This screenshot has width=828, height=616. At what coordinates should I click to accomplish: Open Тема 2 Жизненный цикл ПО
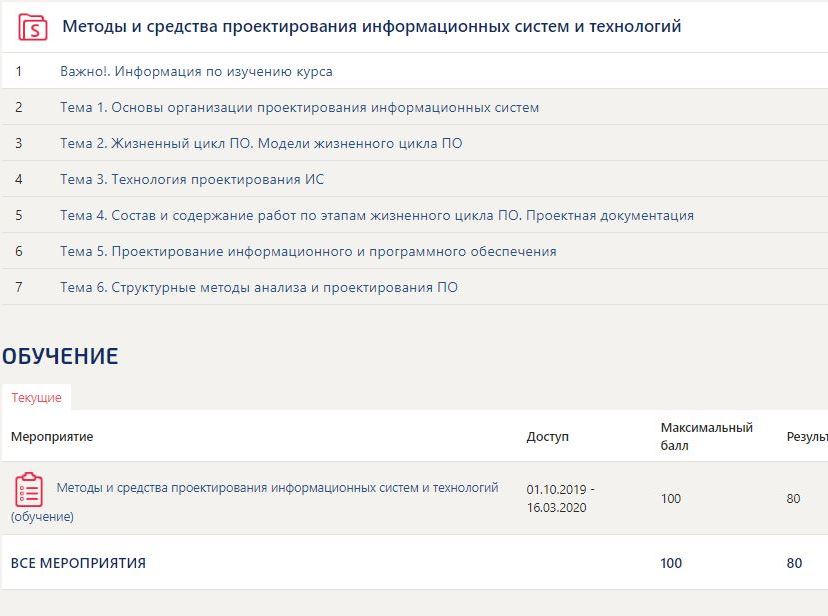[x=261, y=144]
